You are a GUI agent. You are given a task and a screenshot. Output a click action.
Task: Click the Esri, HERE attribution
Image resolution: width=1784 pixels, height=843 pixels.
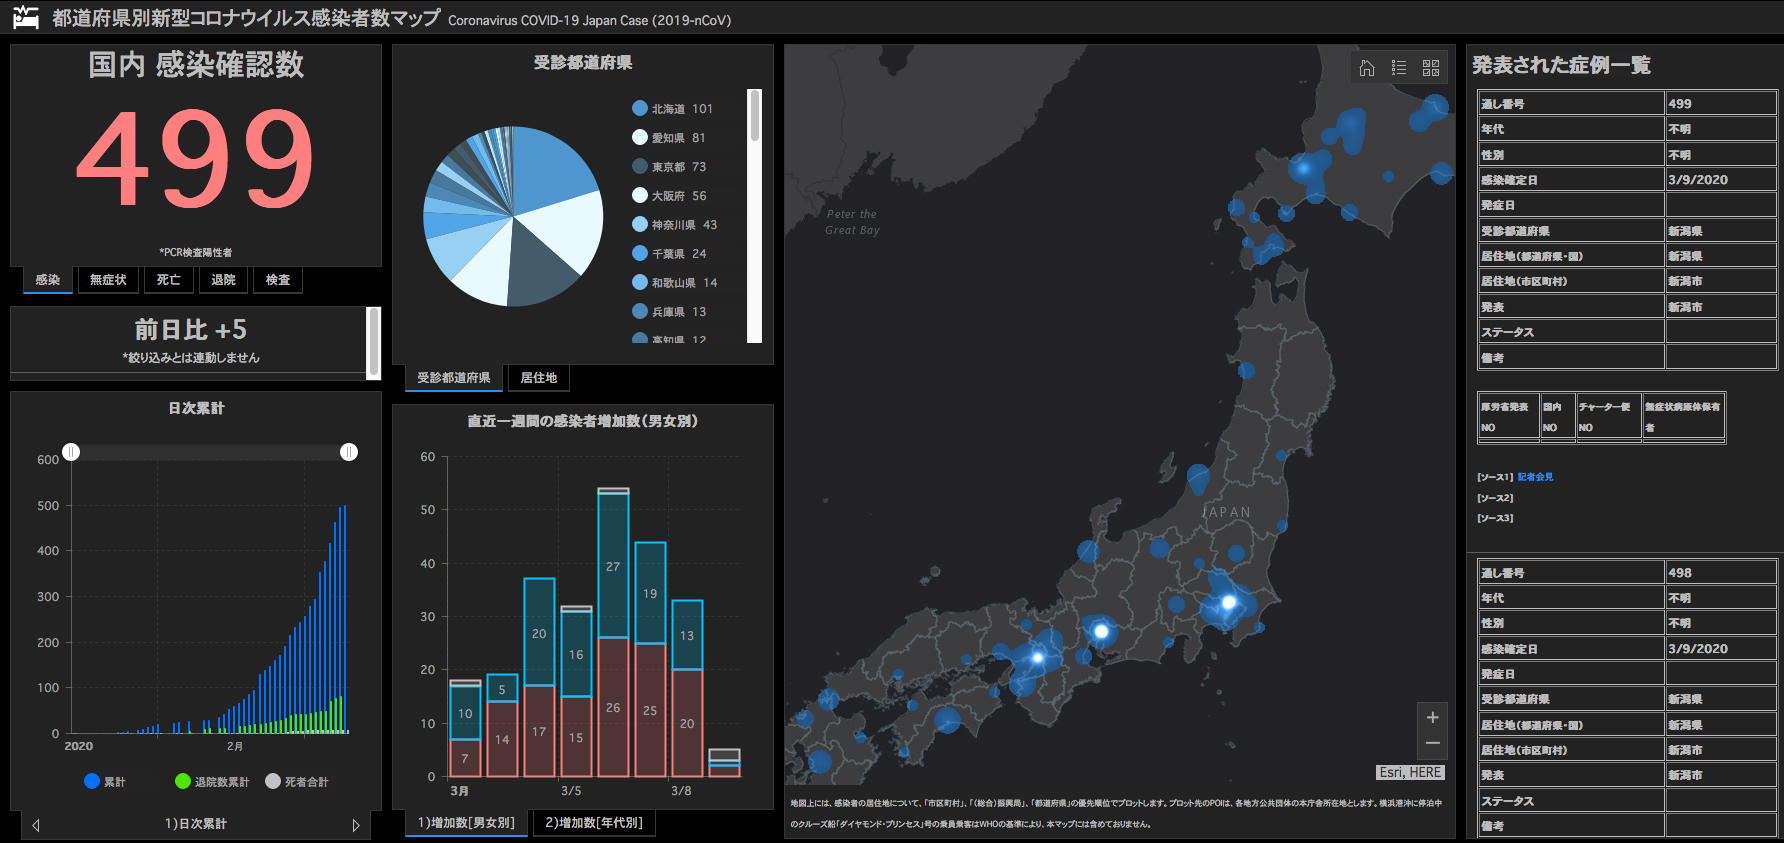[x=1410, y=772]
